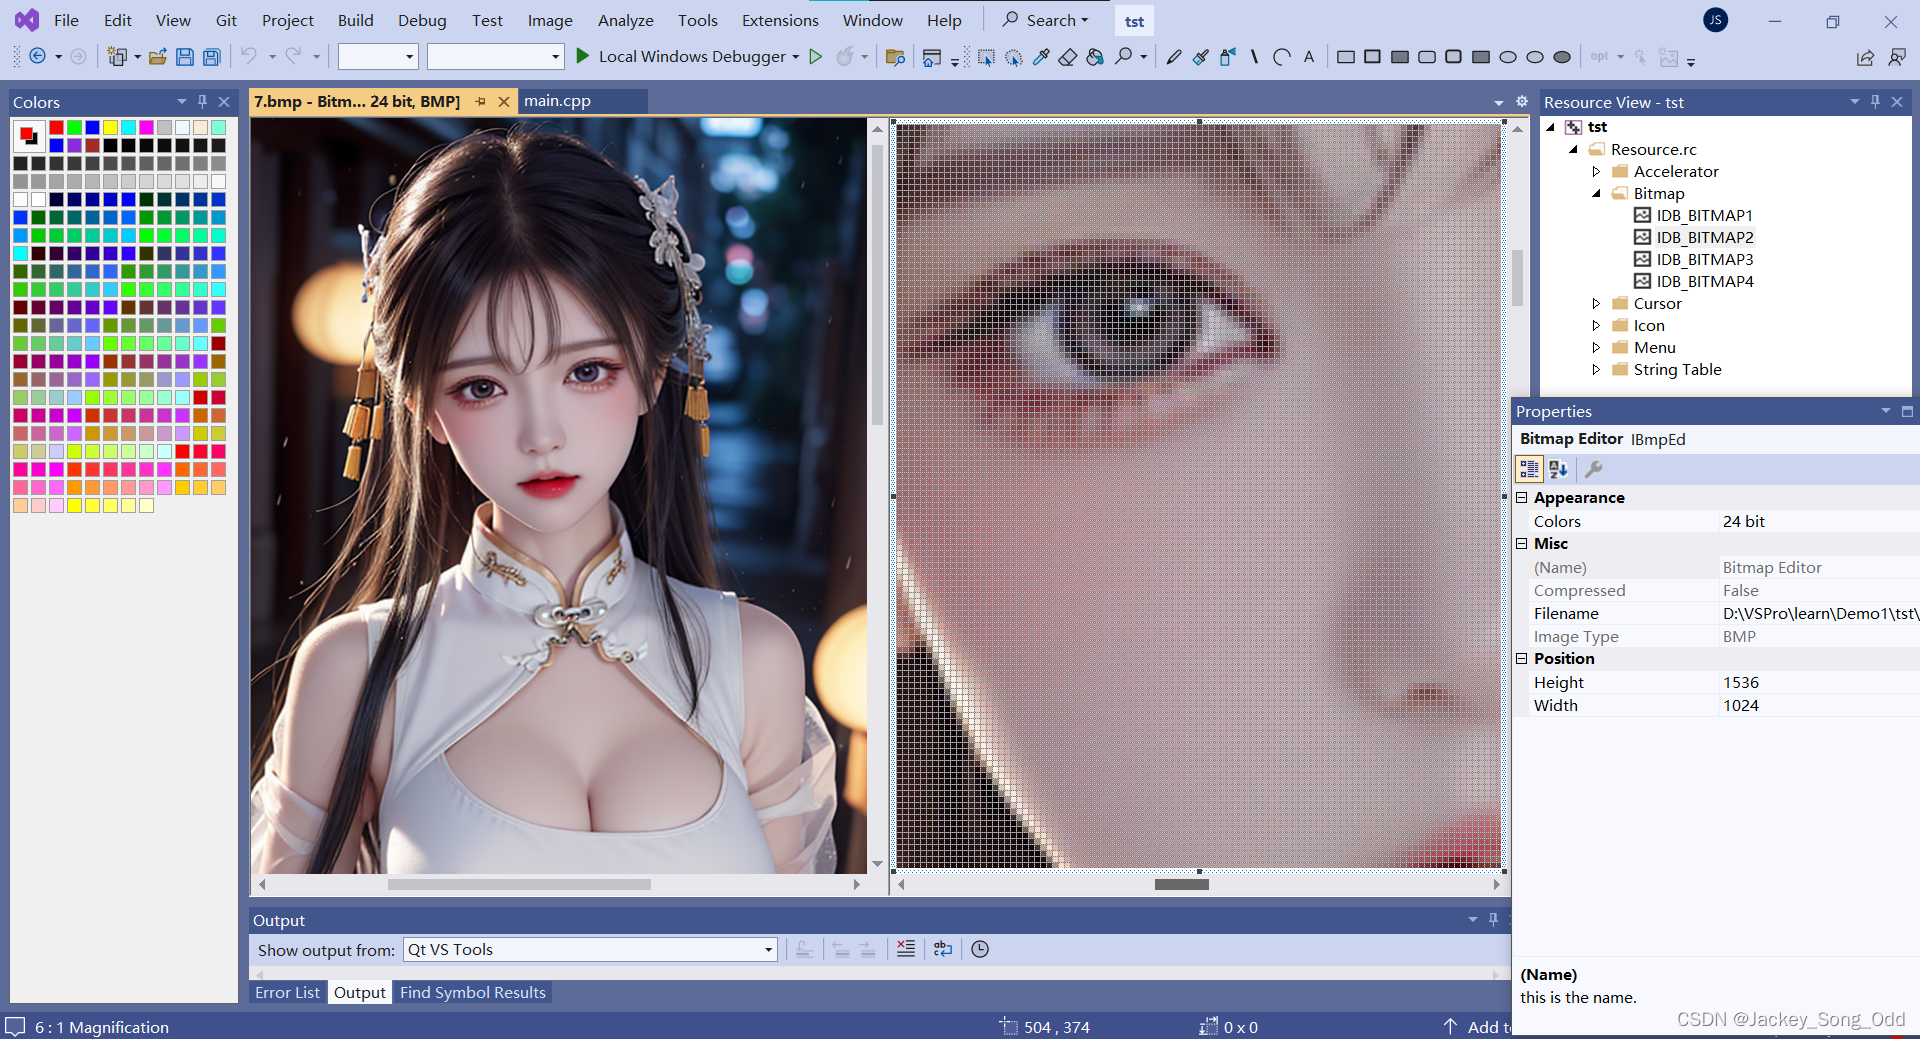Select the Magnify zoom tool
The width and height of the screenshot is (1920, 1039).
coord(1124,57)
